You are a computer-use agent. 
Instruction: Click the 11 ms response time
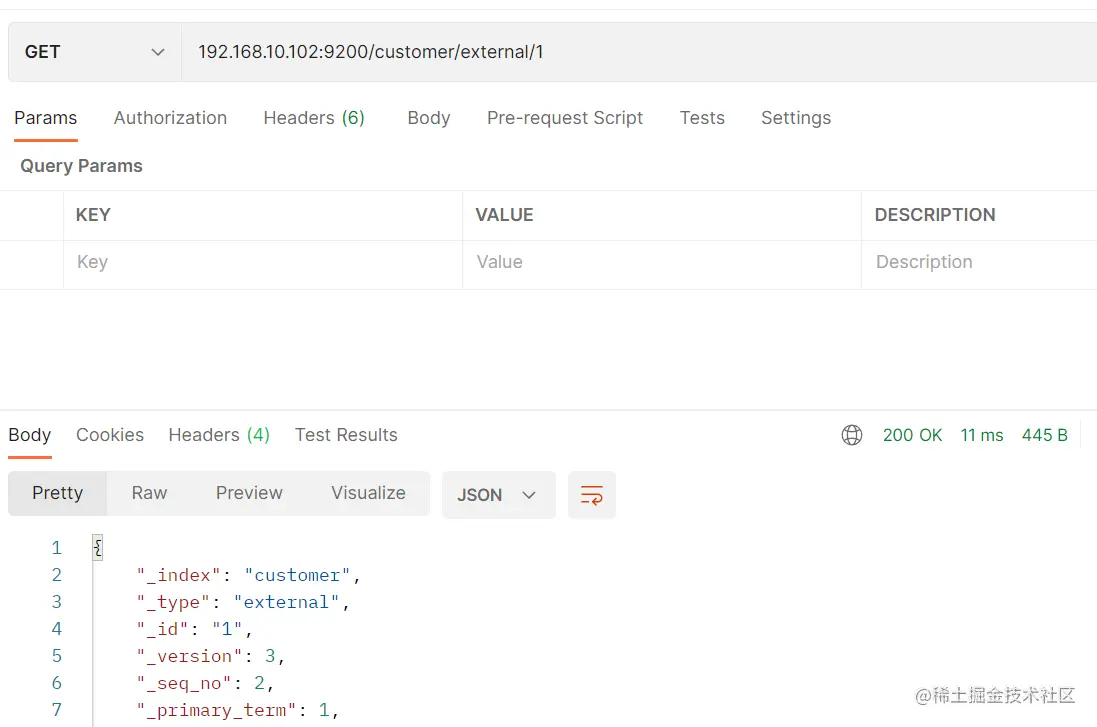tap(982, 435)
